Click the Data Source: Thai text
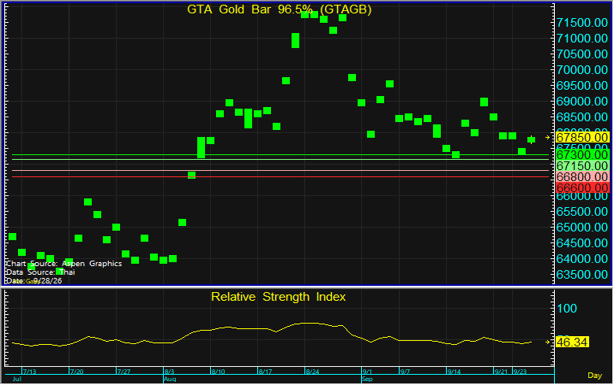614x385 pixels. pos(40,272)
